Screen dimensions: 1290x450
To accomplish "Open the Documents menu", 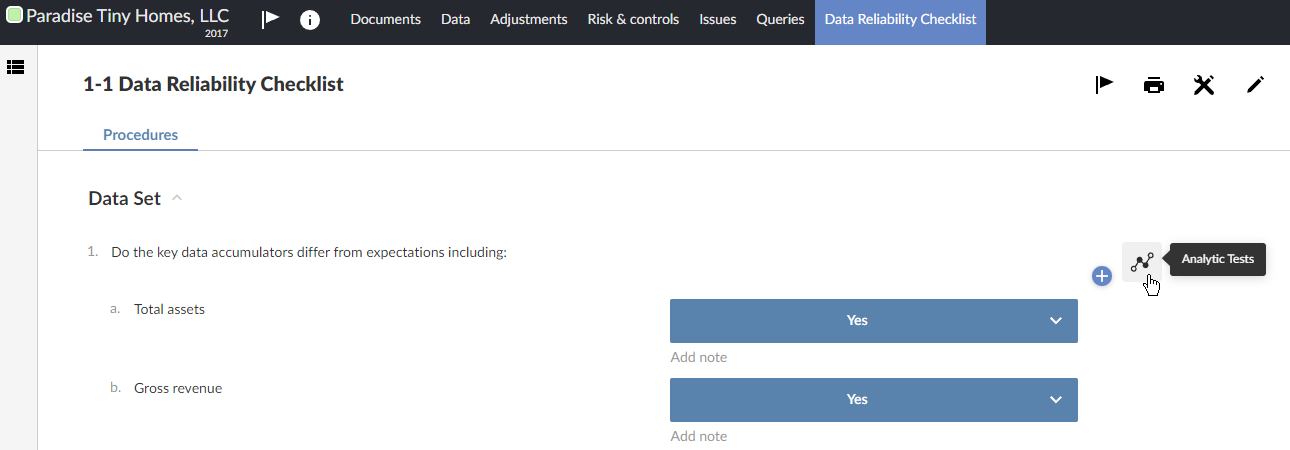I will [x=386, y=19].
